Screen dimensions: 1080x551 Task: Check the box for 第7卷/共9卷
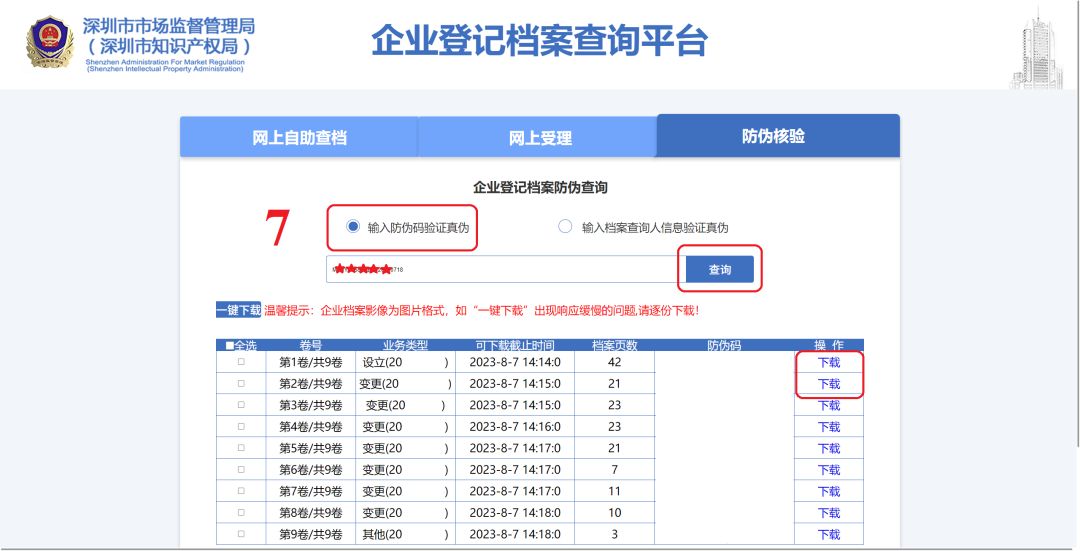(241, 490)
